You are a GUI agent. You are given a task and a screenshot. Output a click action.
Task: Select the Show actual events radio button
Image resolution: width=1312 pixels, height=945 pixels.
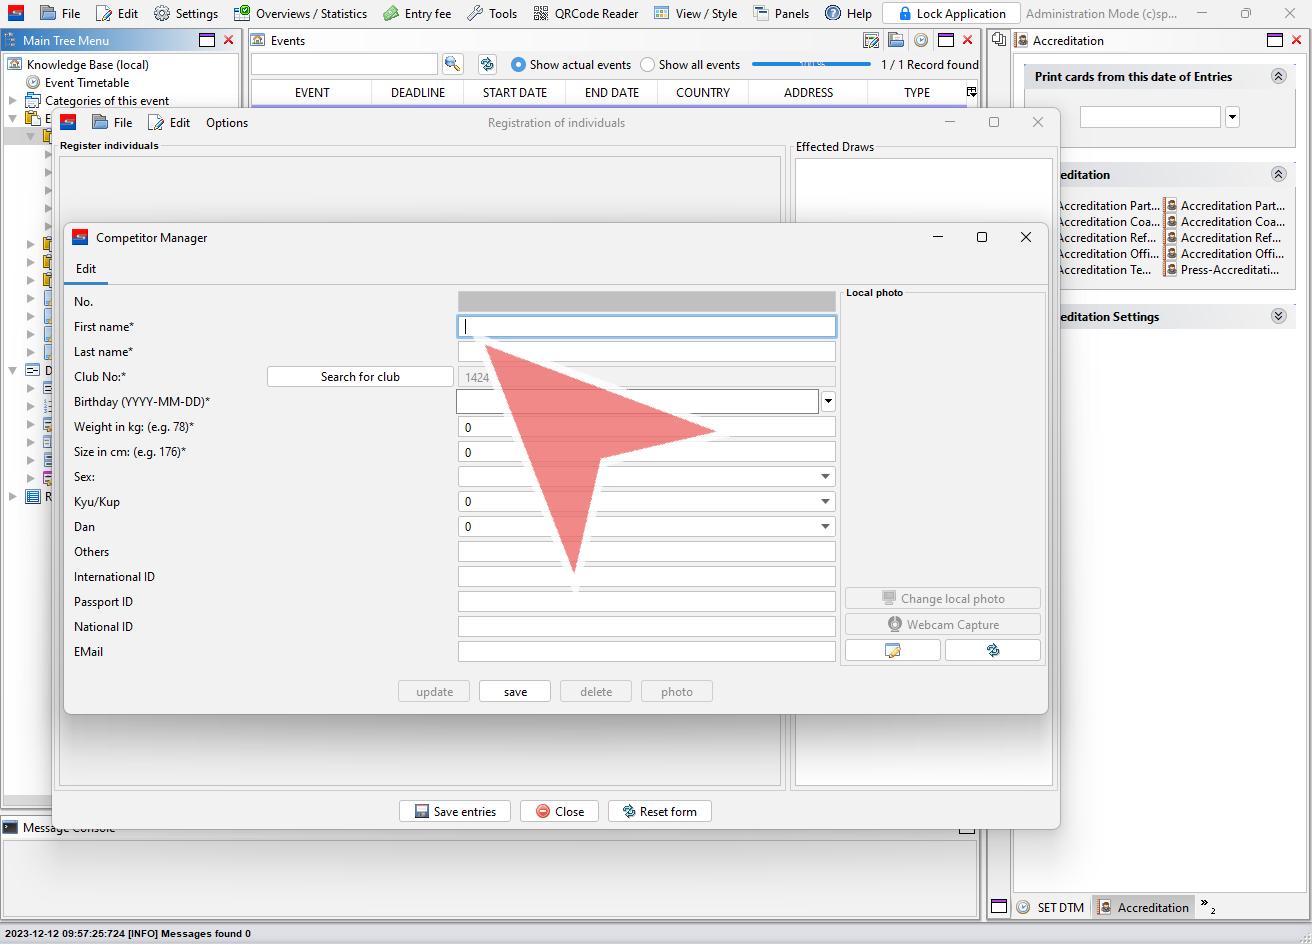coord(518,64)
